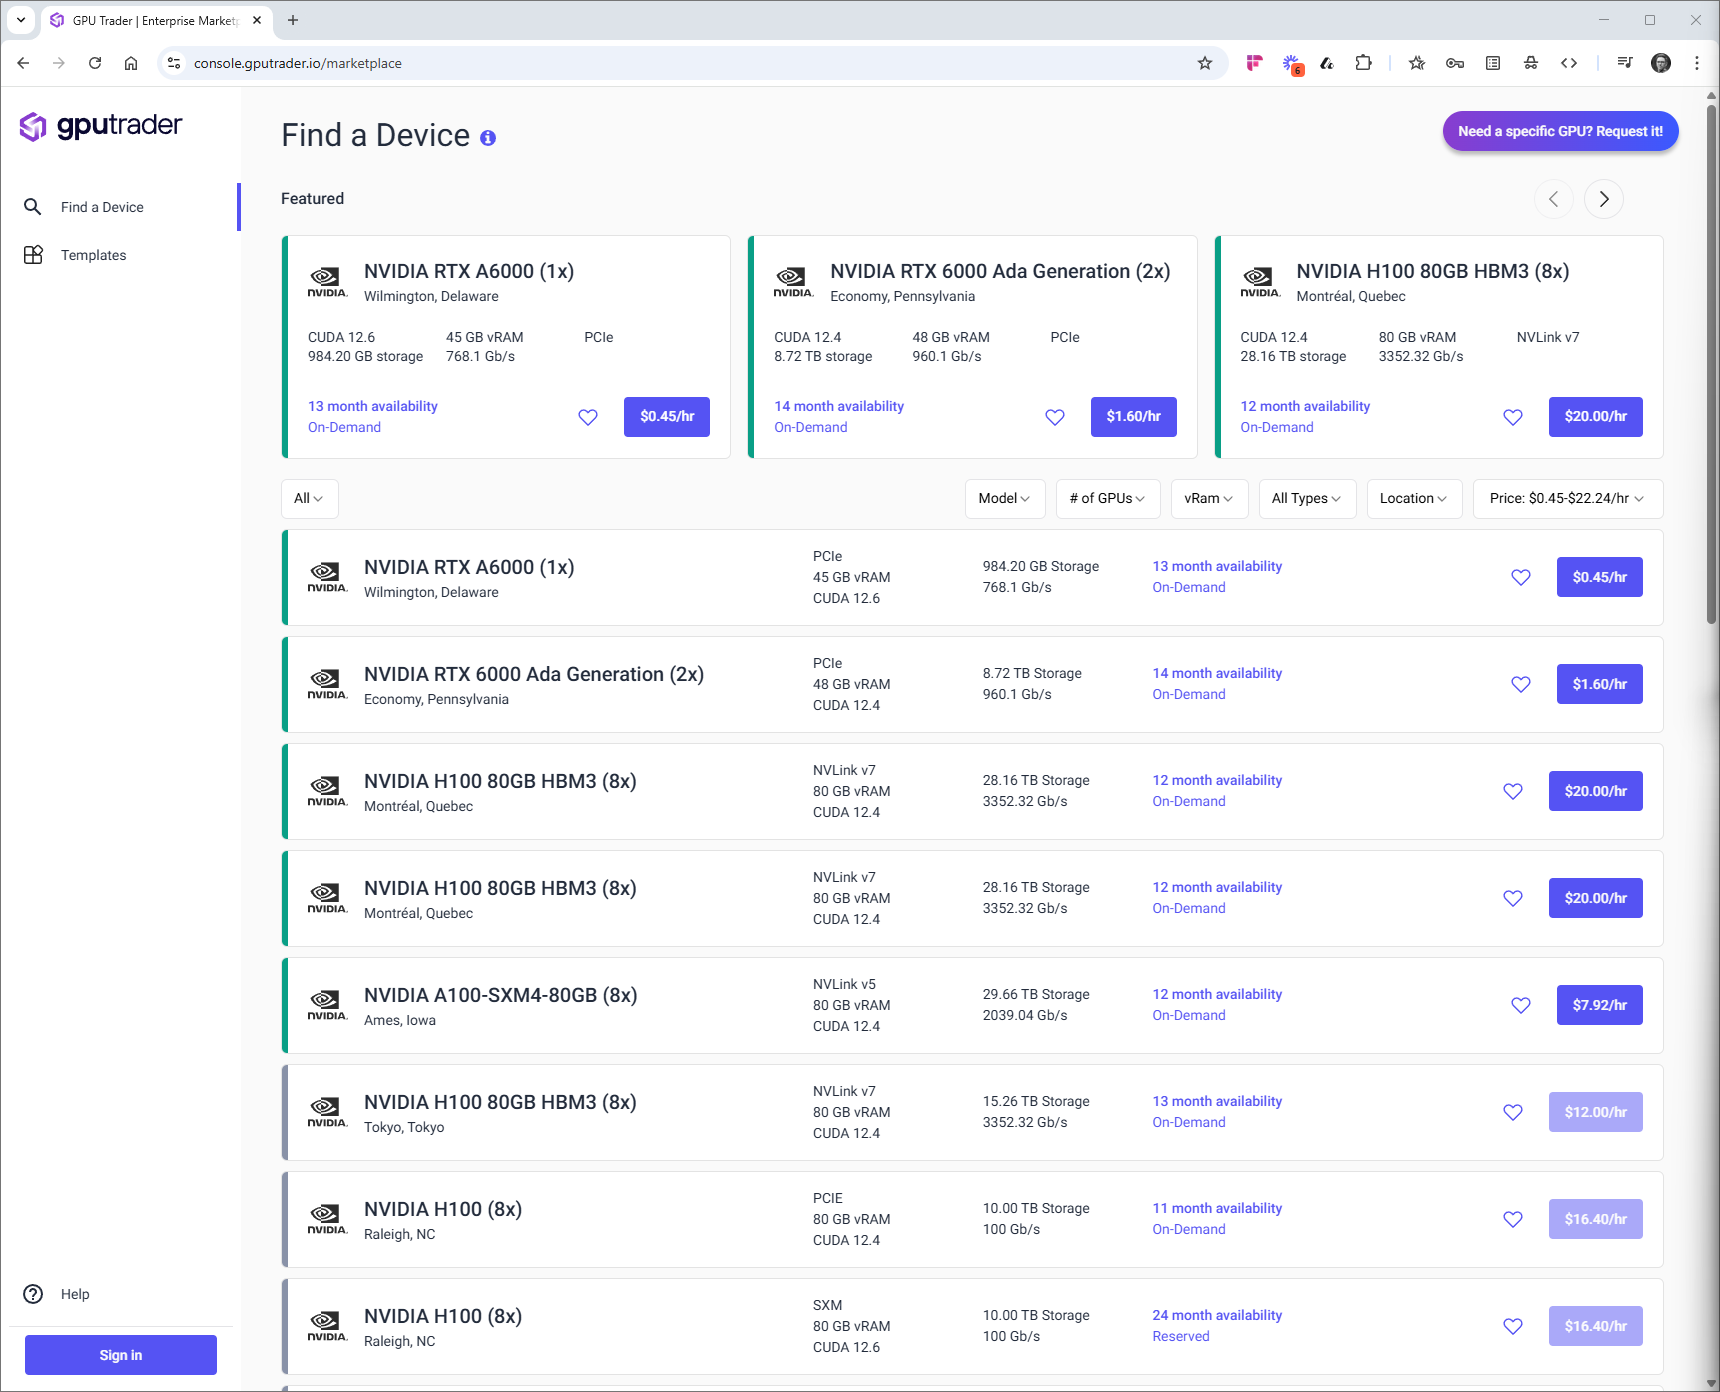Click the 11 month availability text
This screenshot has width=1720, height=1392.
1217,1208
